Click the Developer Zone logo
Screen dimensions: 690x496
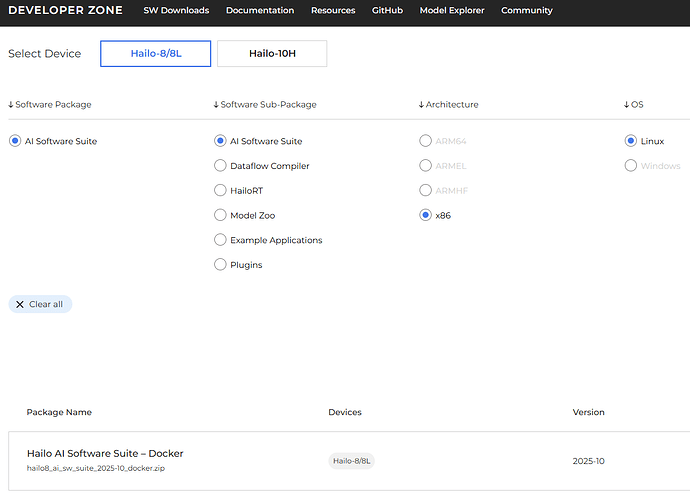pyautogui.click(x=65, y=10)
